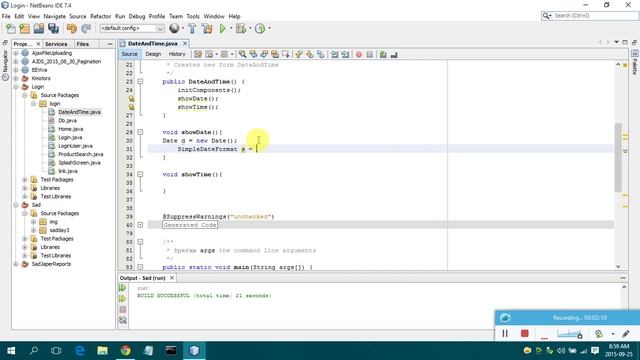Expand the Knotors project node
640x360 pixels.
tap(16, 78)
